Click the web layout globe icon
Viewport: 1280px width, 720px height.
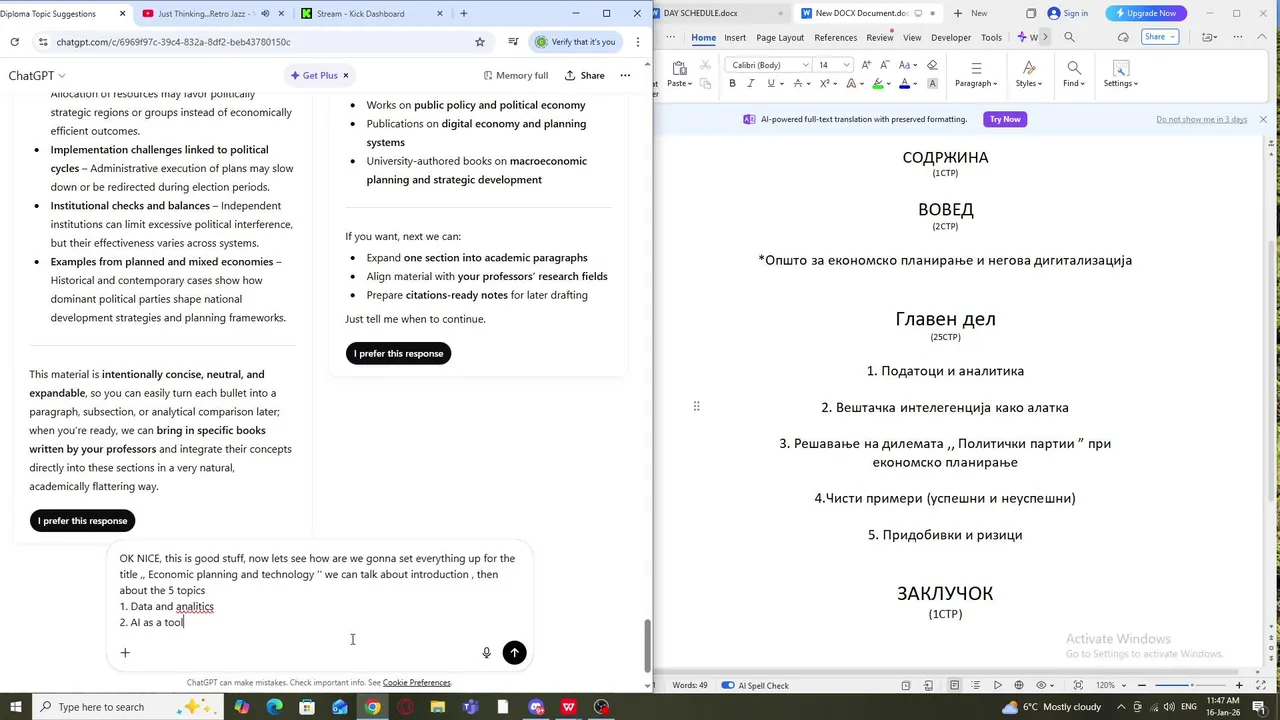pos(1019,685)
